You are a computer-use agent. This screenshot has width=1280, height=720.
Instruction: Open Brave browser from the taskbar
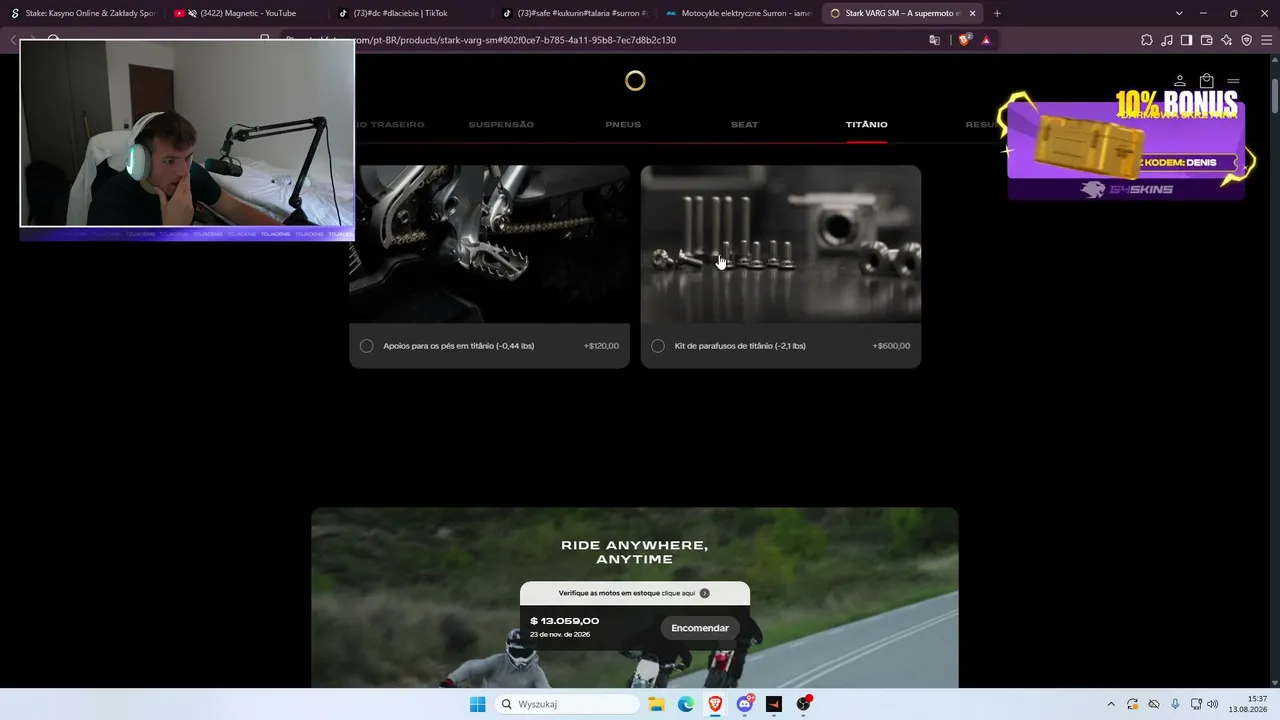pyautogui.click(x=715, y=704)
